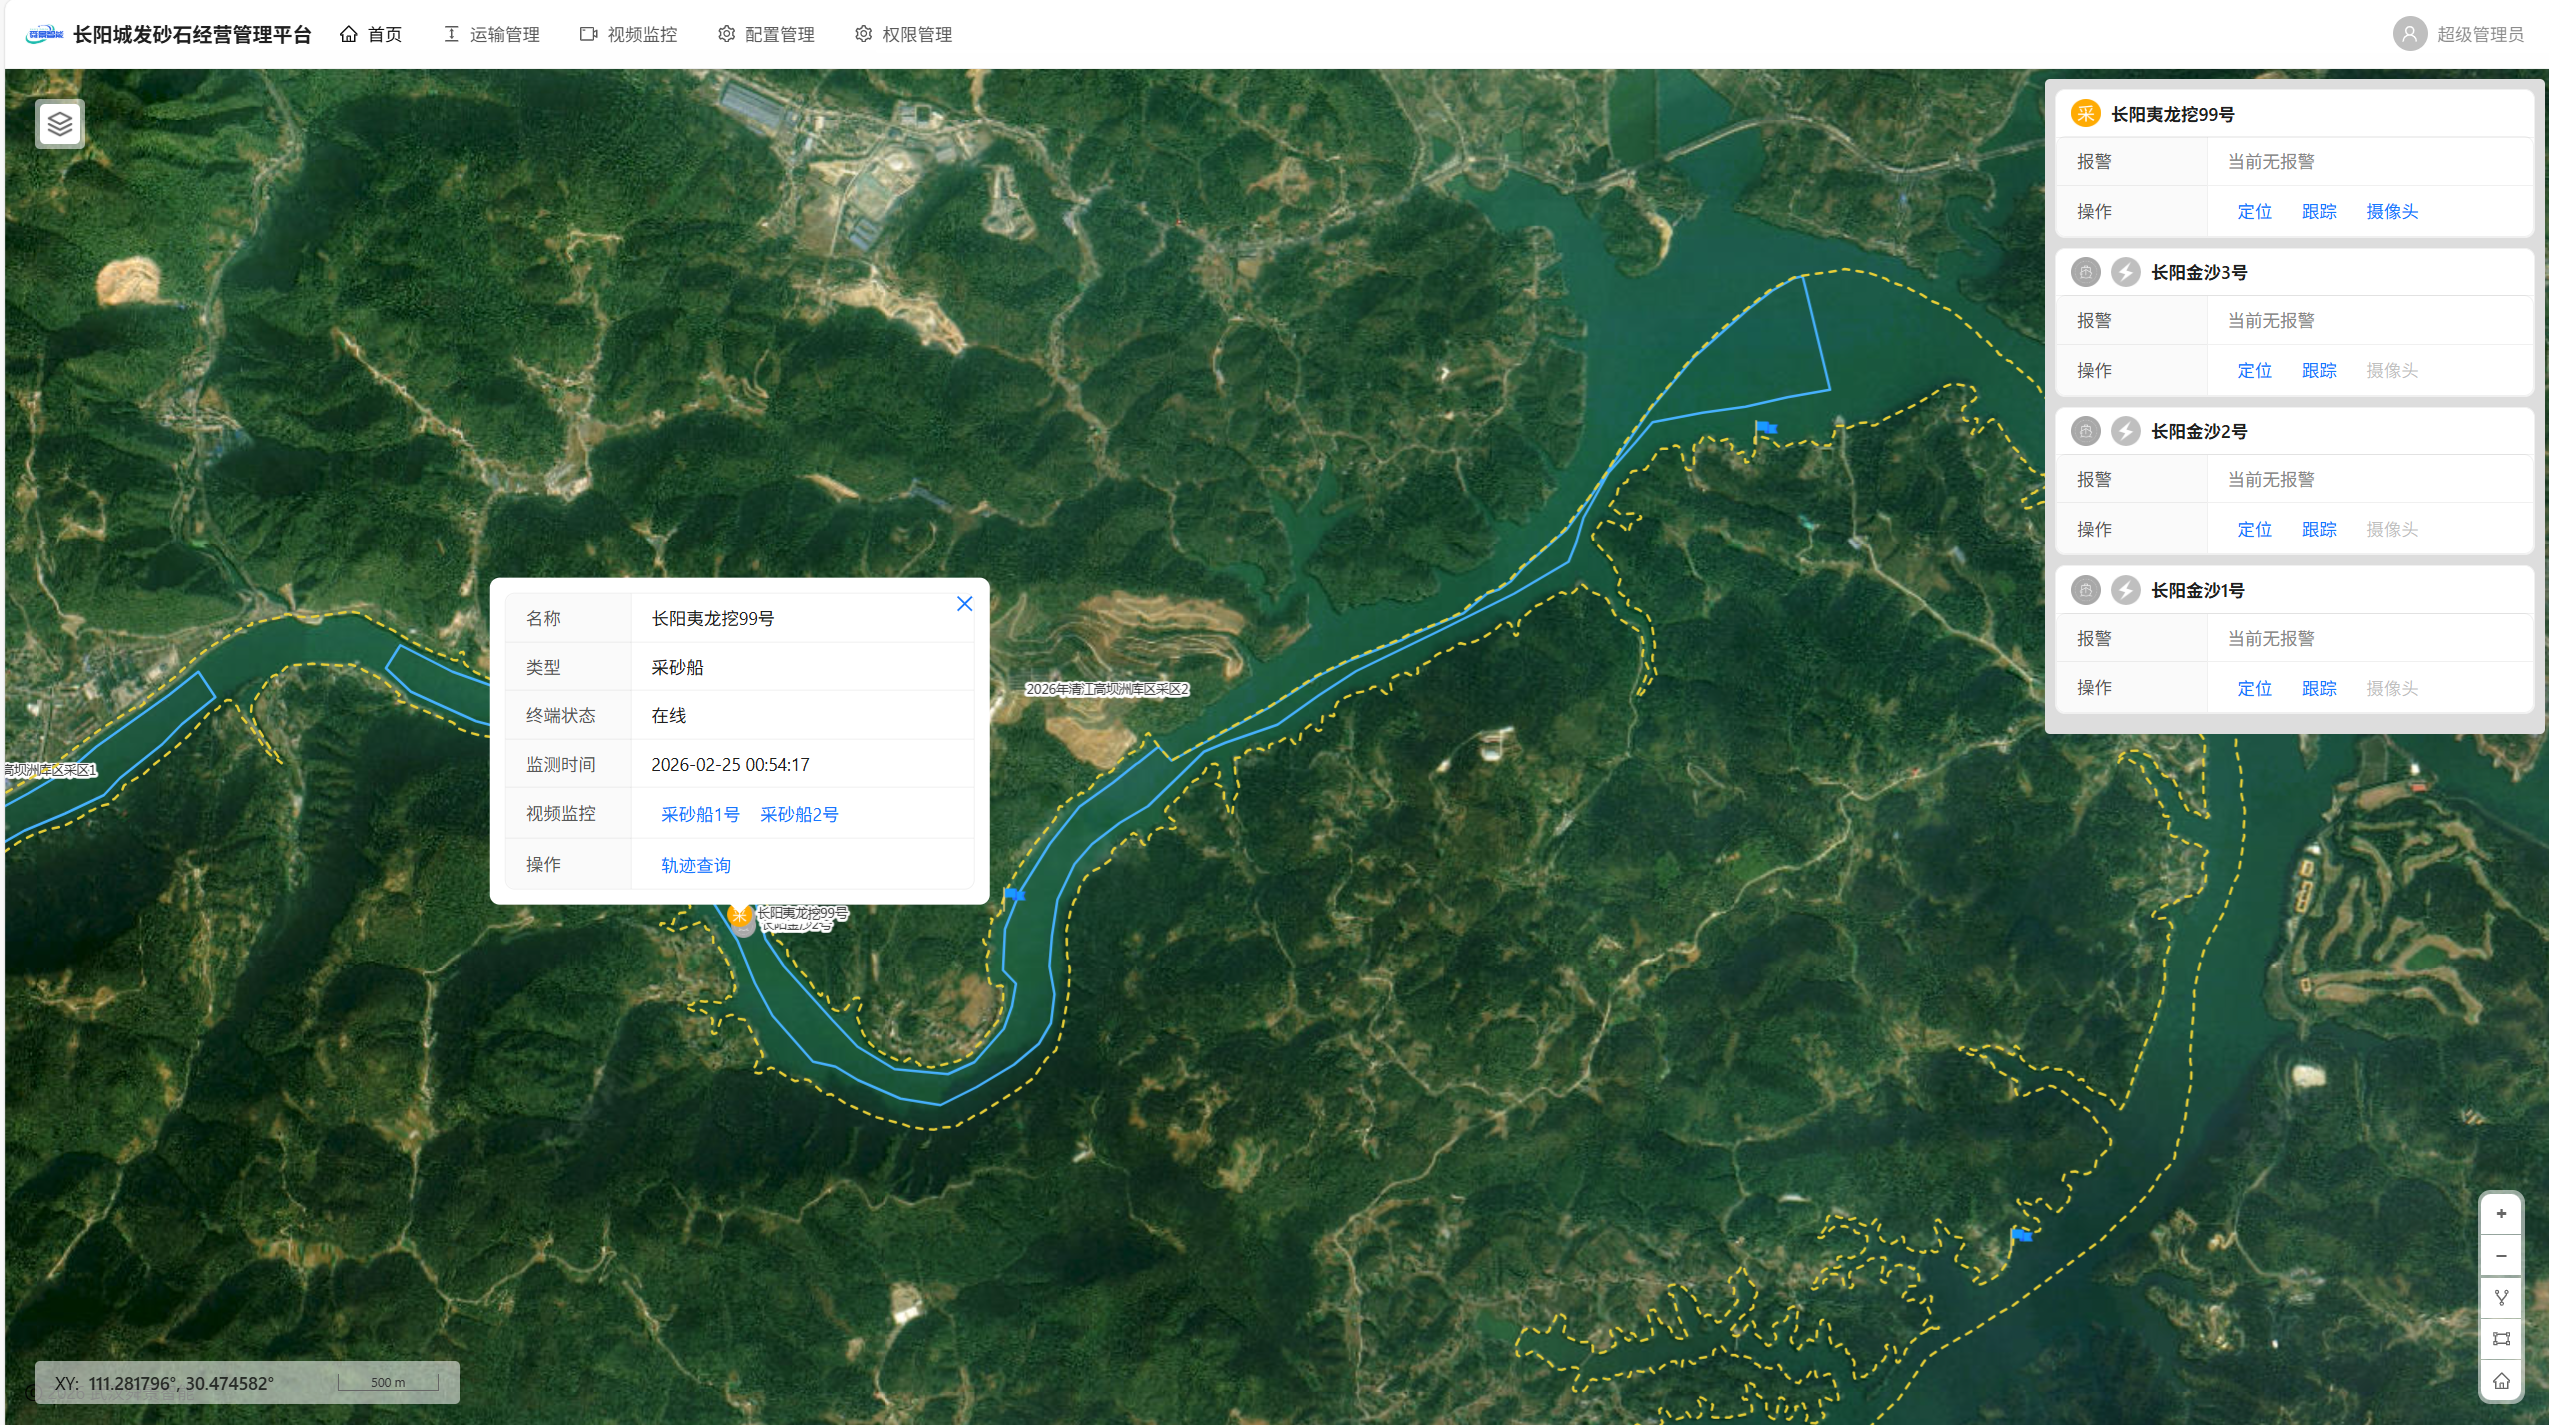The width and height of the screenshot is (2549, 1425).
Task: Click 定位 for 长阳金沙2号
Action: coord(2254,529)
